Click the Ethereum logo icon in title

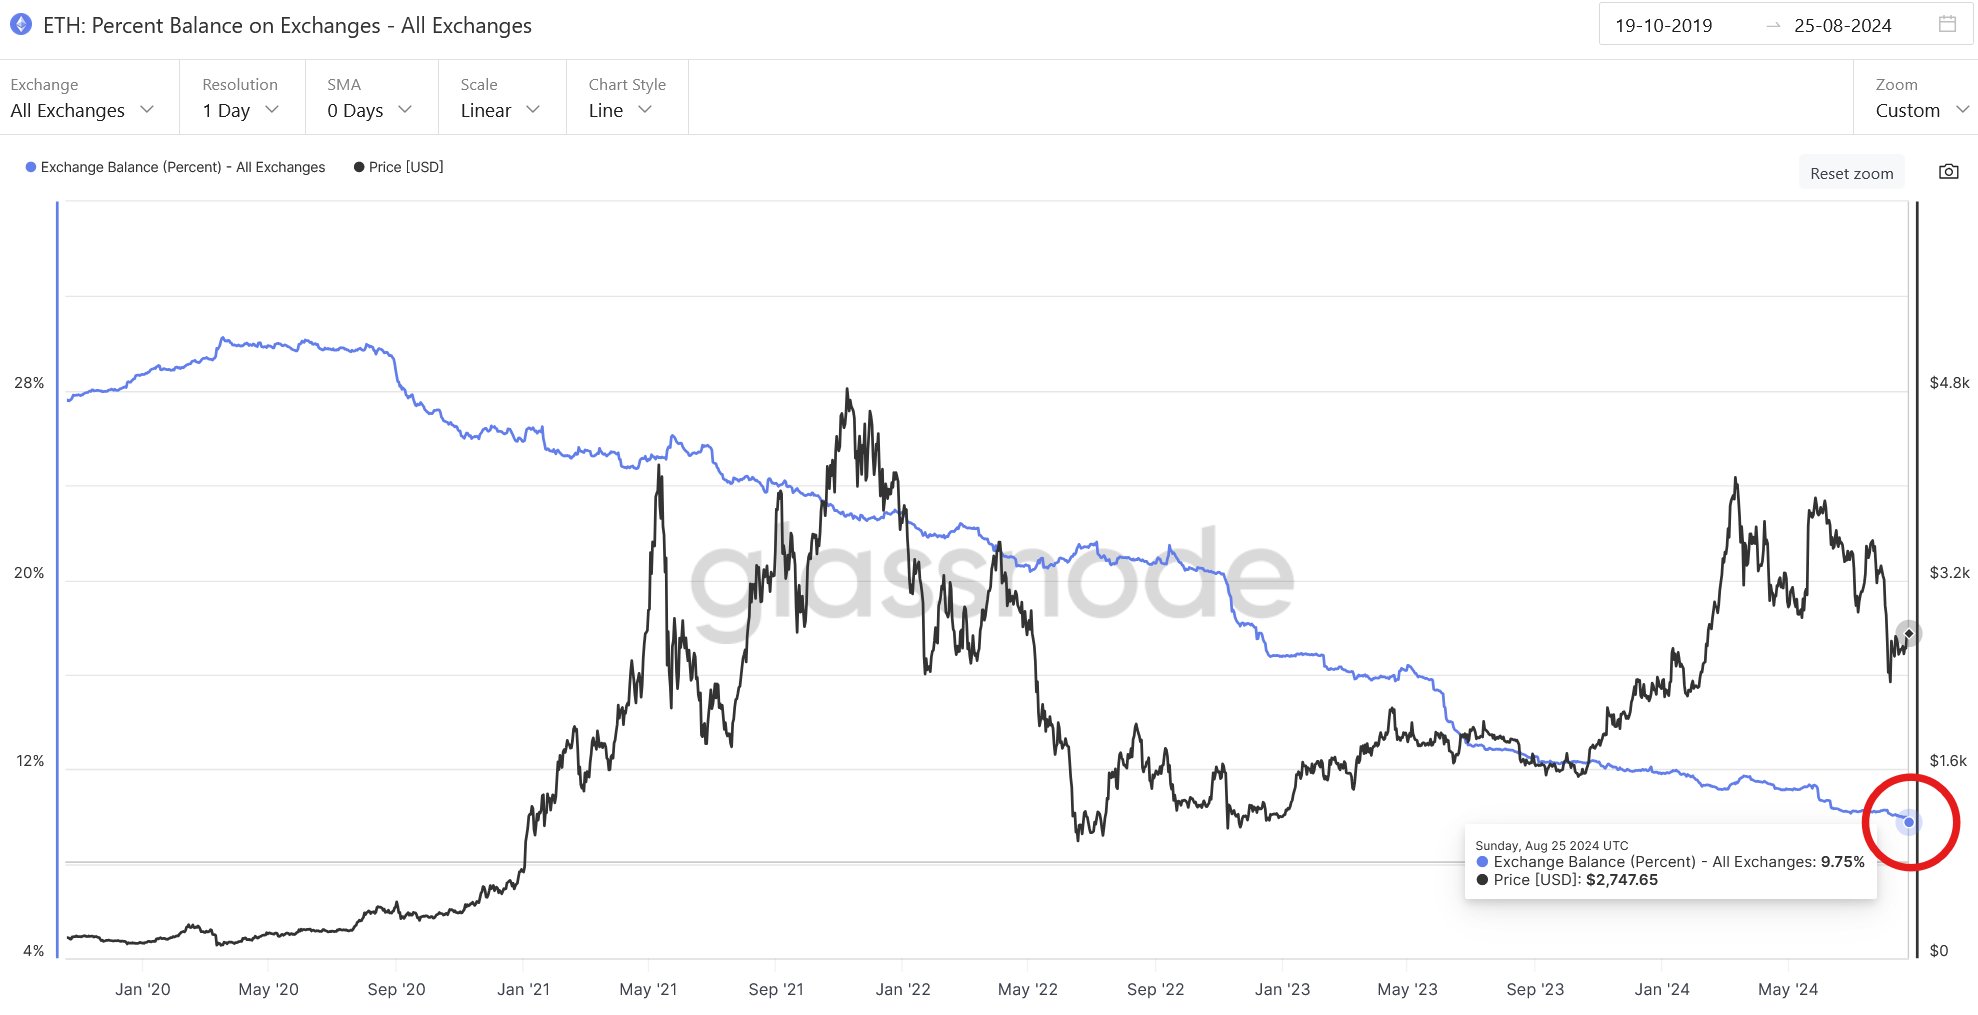tap(21, 25)
